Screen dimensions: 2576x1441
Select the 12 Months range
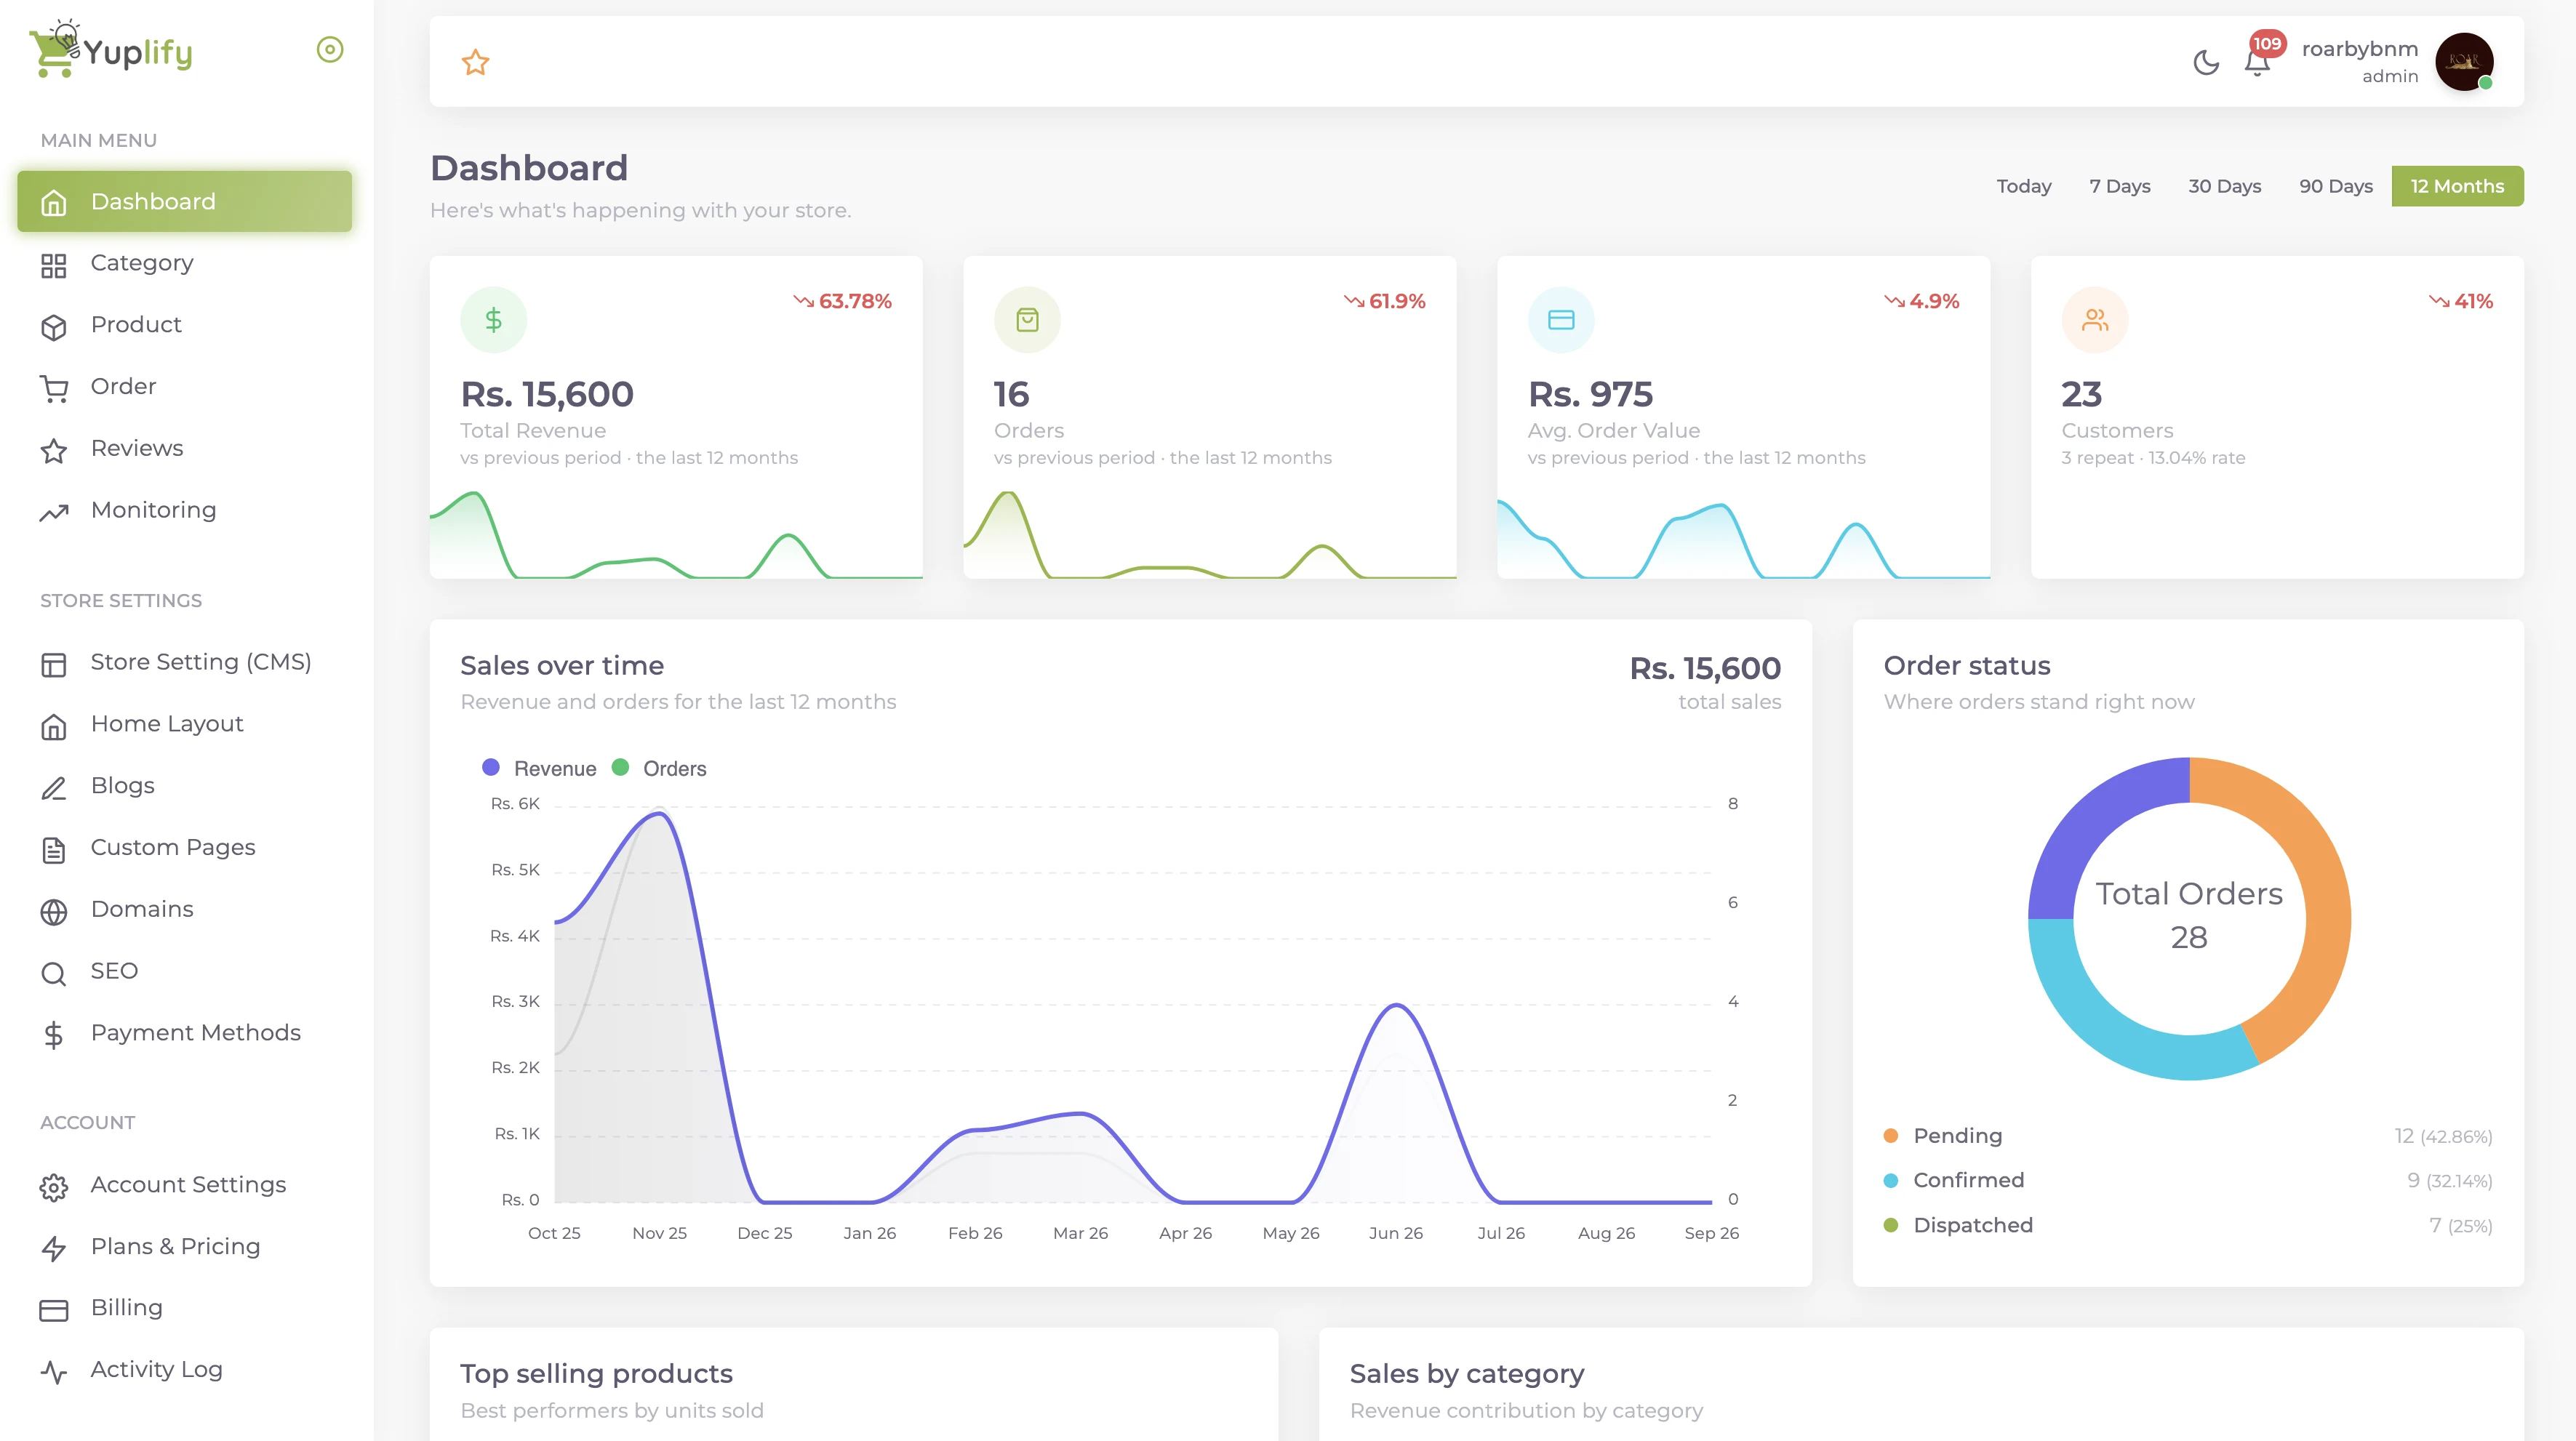coord(2457,186)
